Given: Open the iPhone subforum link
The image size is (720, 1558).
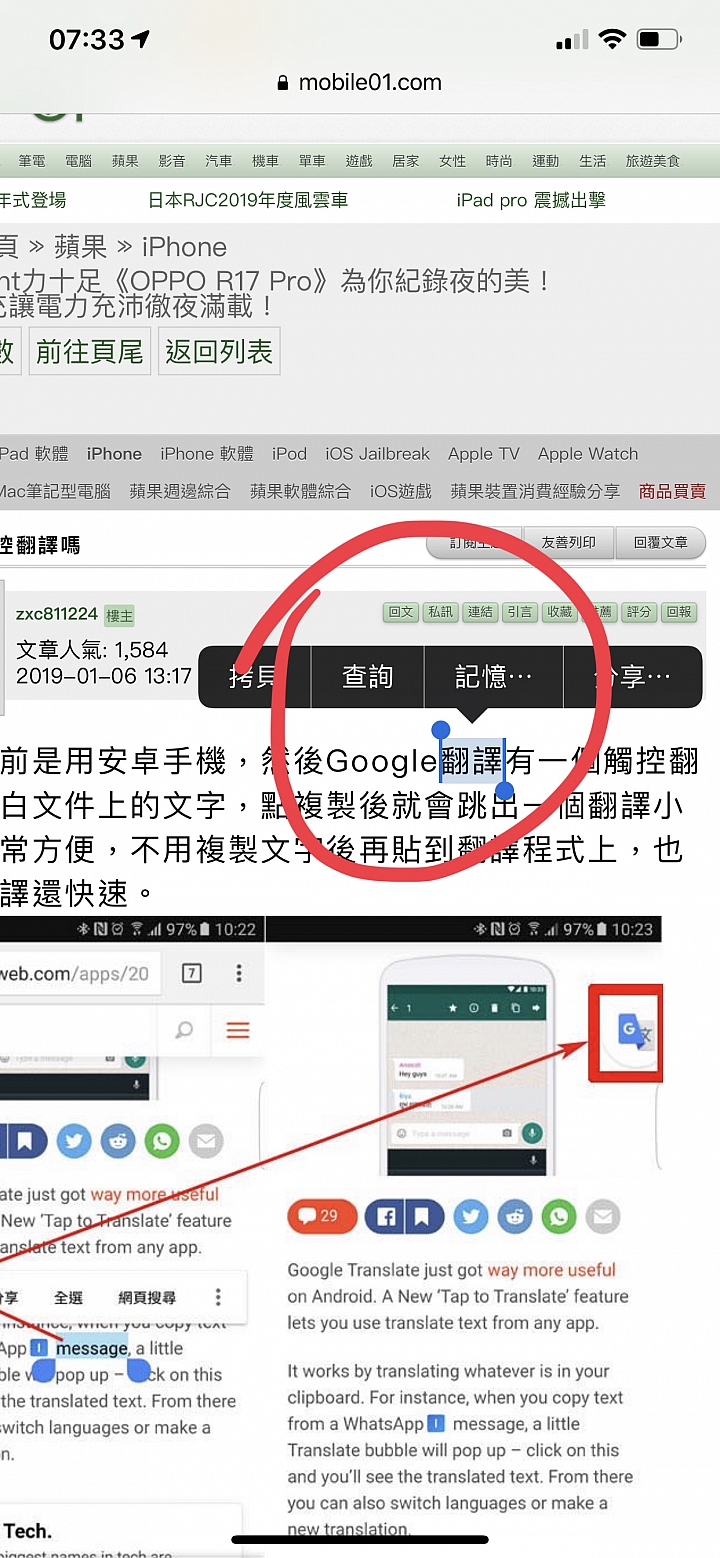Looking at the screenshot, I should point(114,454).
